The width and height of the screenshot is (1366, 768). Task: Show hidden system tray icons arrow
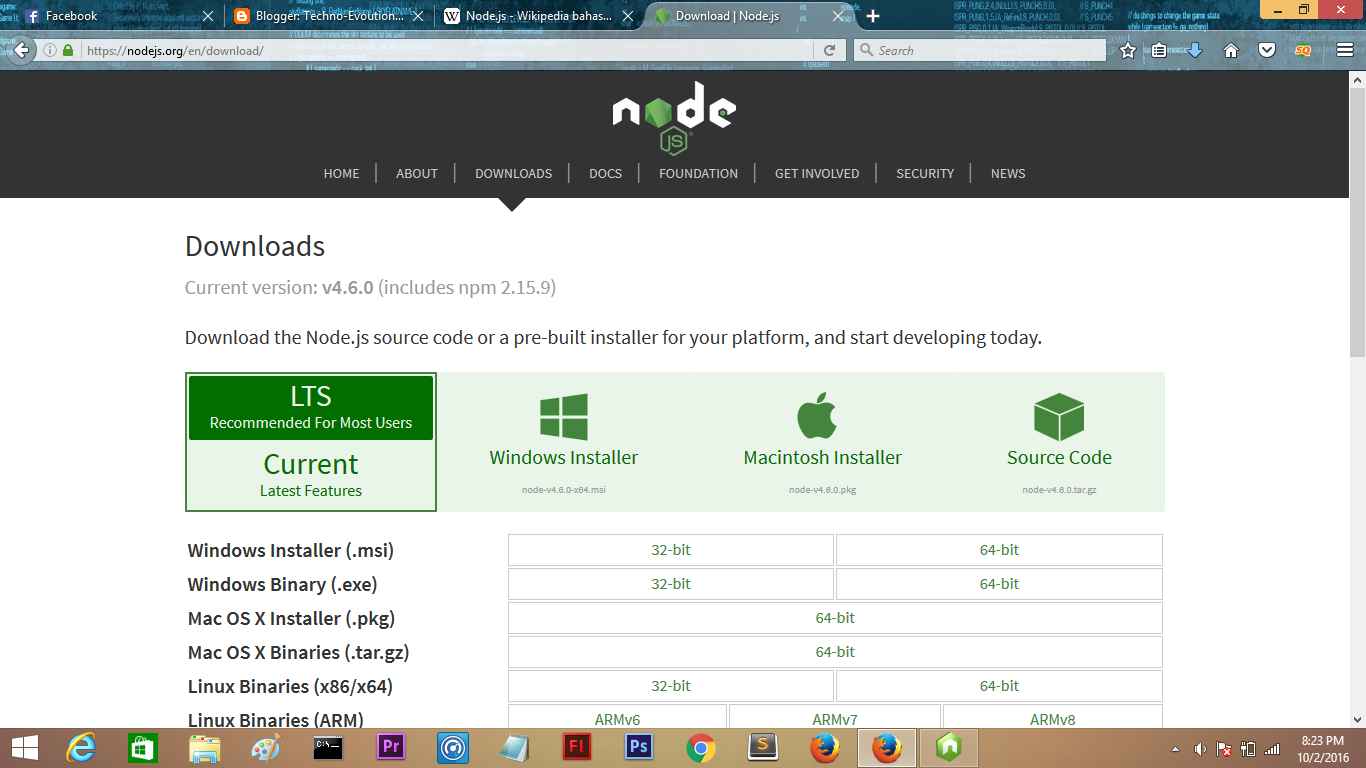tap(1175, 748)
